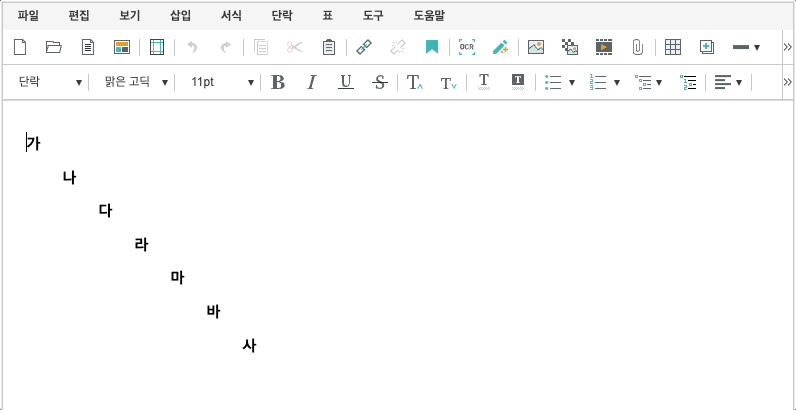The height and width of the screenshot is (410, 796).
Task: Click on the text line 라
Action: (x=141, y=244)
